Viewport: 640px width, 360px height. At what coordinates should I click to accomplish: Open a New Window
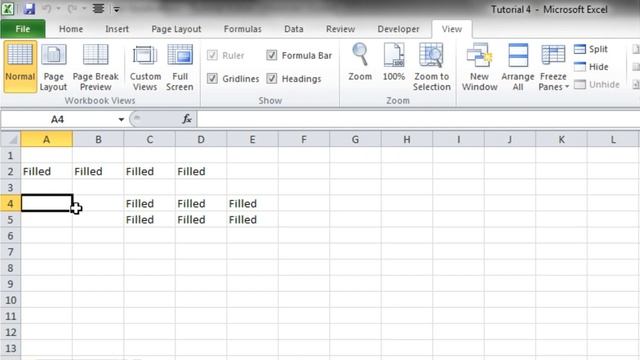[x=479, y=67]
